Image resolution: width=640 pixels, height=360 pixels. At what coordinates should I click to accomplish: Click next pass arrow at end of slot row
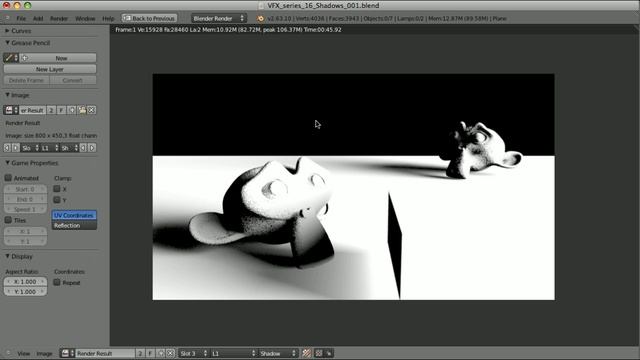[92, 148]
